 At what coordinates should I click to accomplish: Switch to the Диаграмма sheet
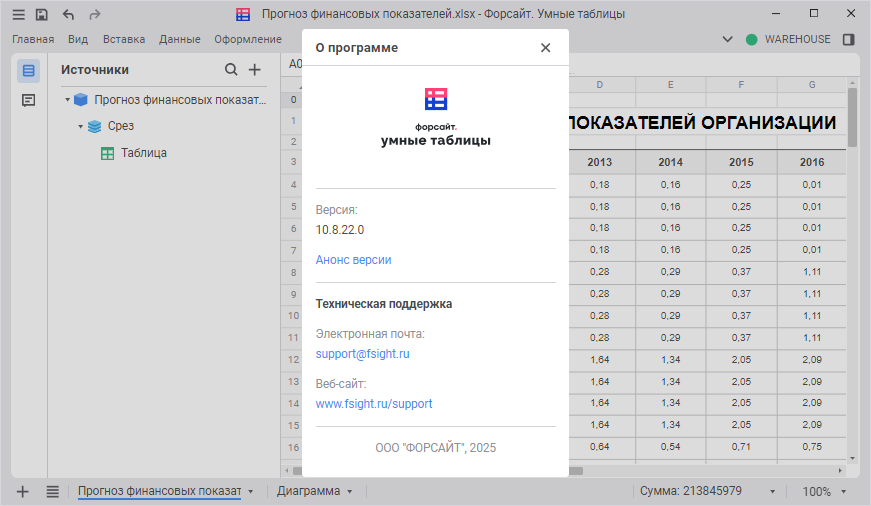308,491
